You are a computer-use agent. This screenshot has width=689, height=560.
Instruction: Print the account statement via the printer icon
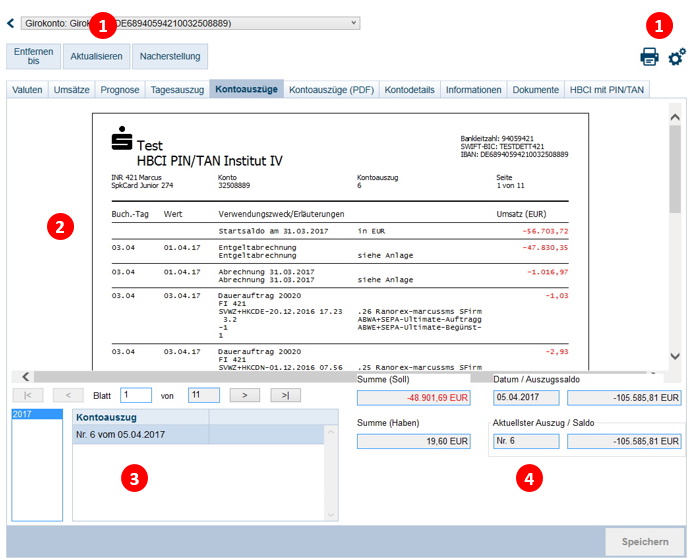coord(649,57)
